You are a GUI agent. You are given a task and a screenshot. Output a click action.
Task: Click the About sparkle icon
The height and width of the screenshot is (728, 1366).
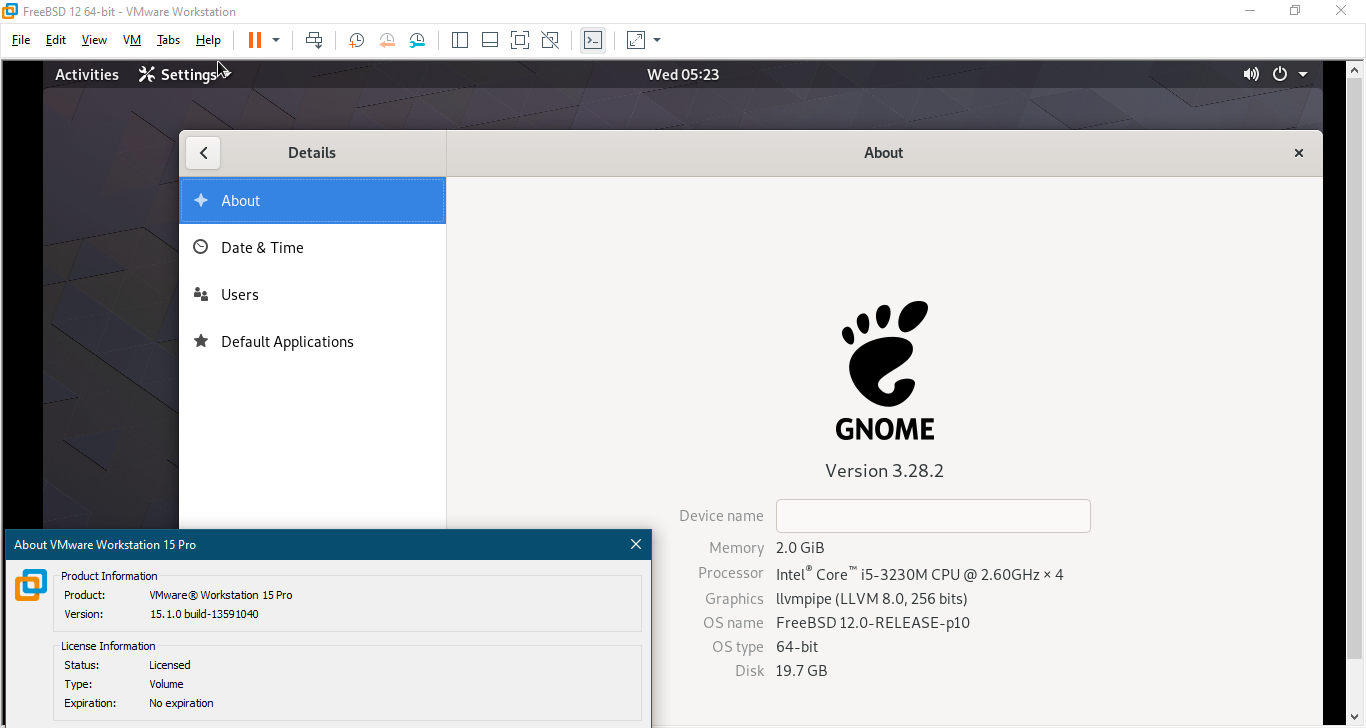coord(201,200)
